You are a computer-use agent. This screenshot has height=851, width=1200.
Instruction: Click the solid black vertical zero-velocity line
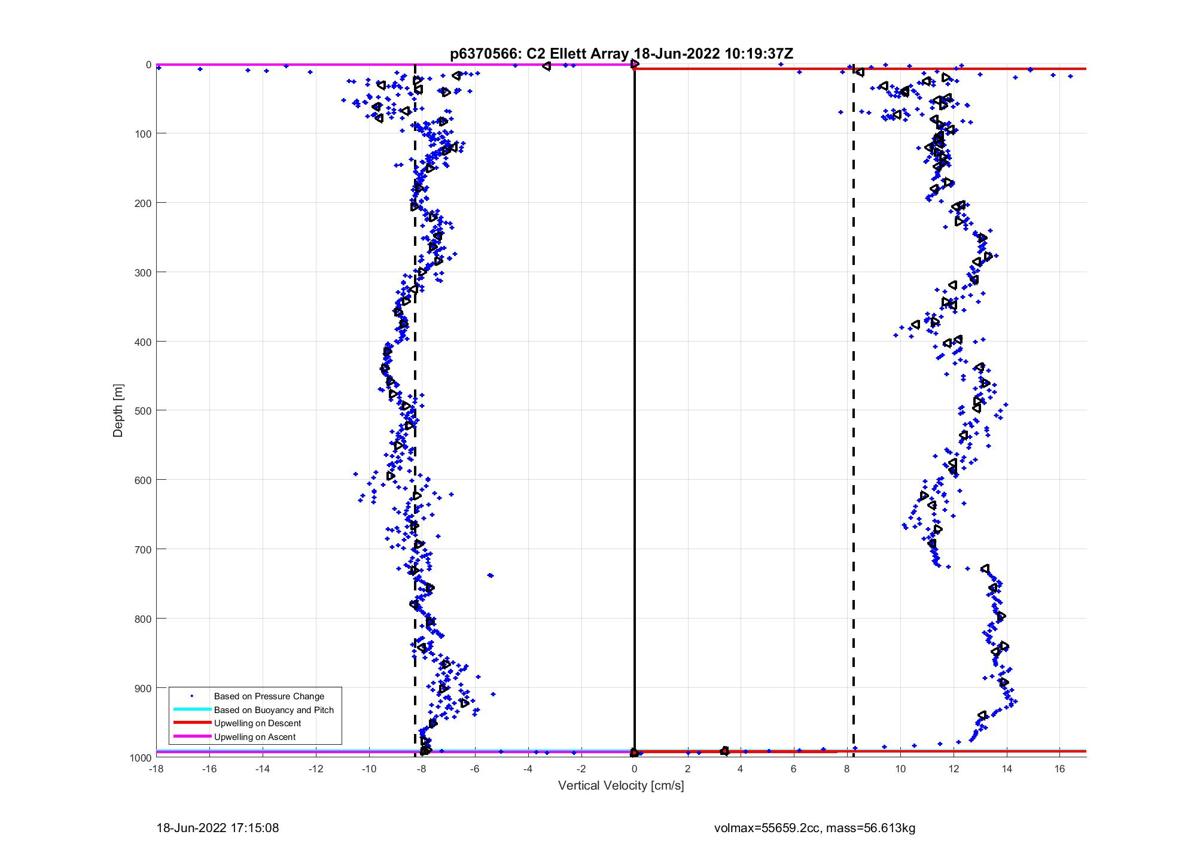pos(634,411)
